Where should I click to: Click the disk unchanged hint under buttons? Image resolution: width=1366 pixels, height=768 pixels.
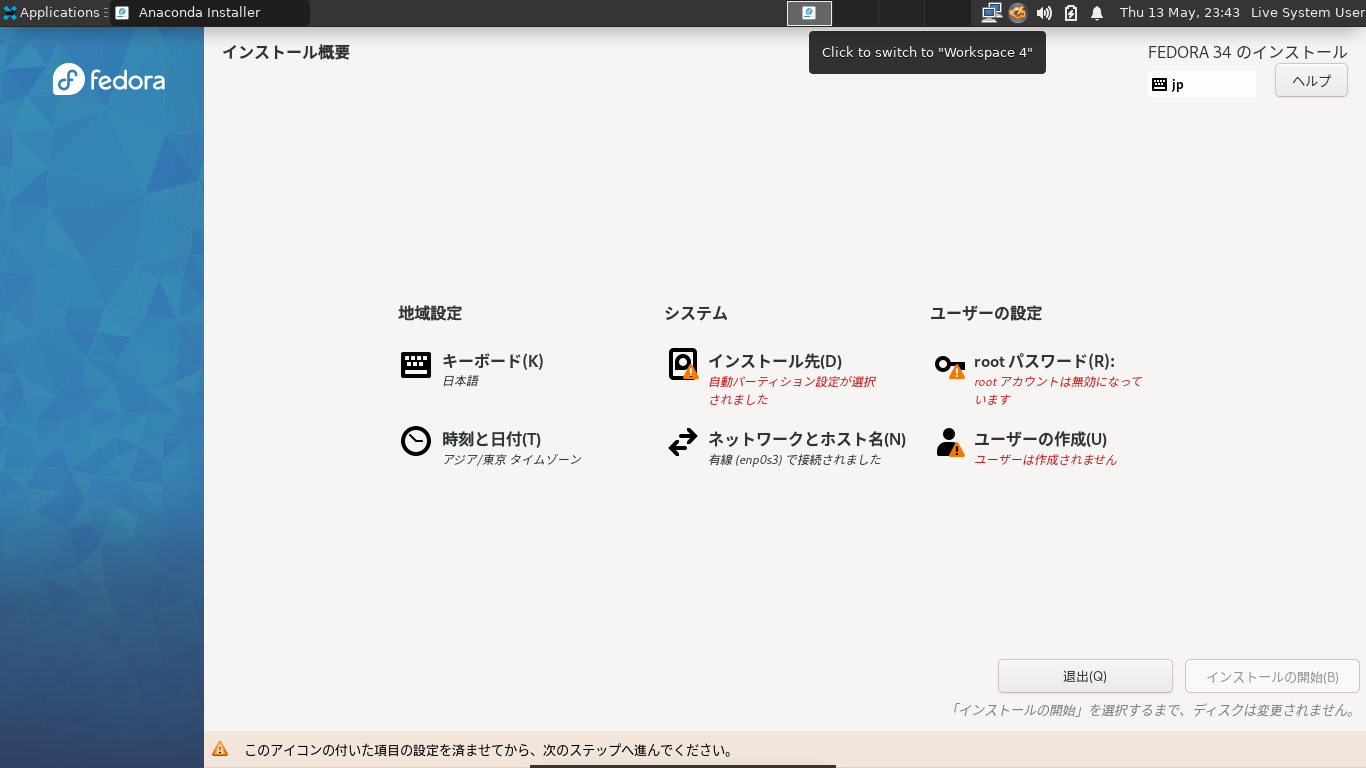point(1154,710)
